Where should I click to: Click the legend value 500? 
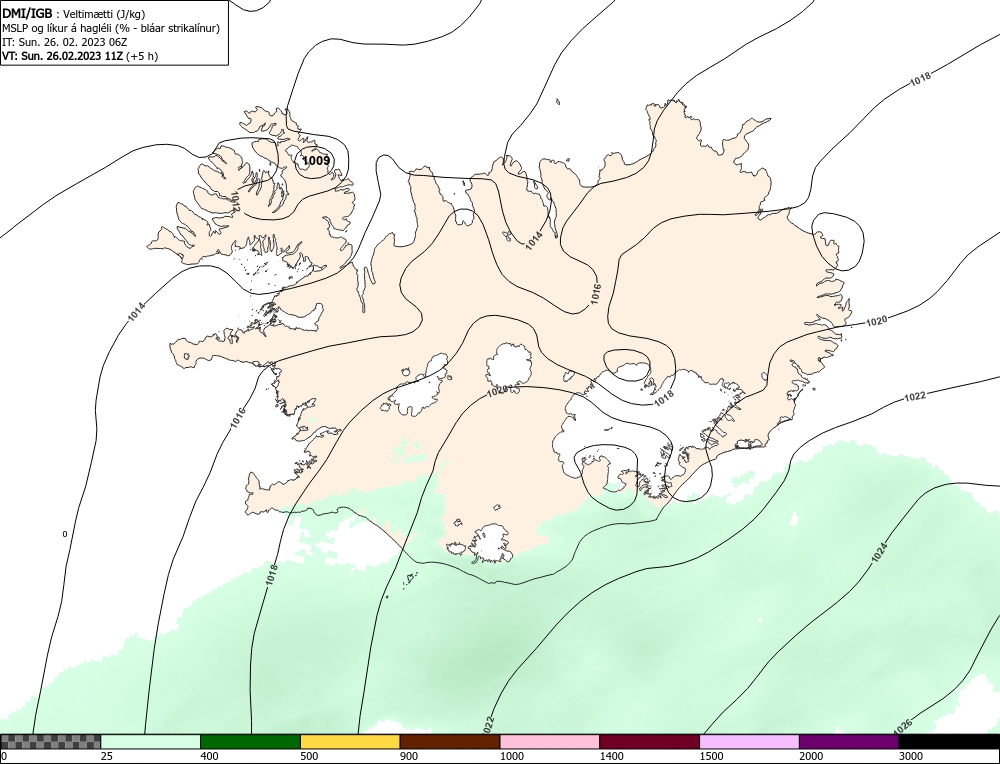click(x=309, y=756)
